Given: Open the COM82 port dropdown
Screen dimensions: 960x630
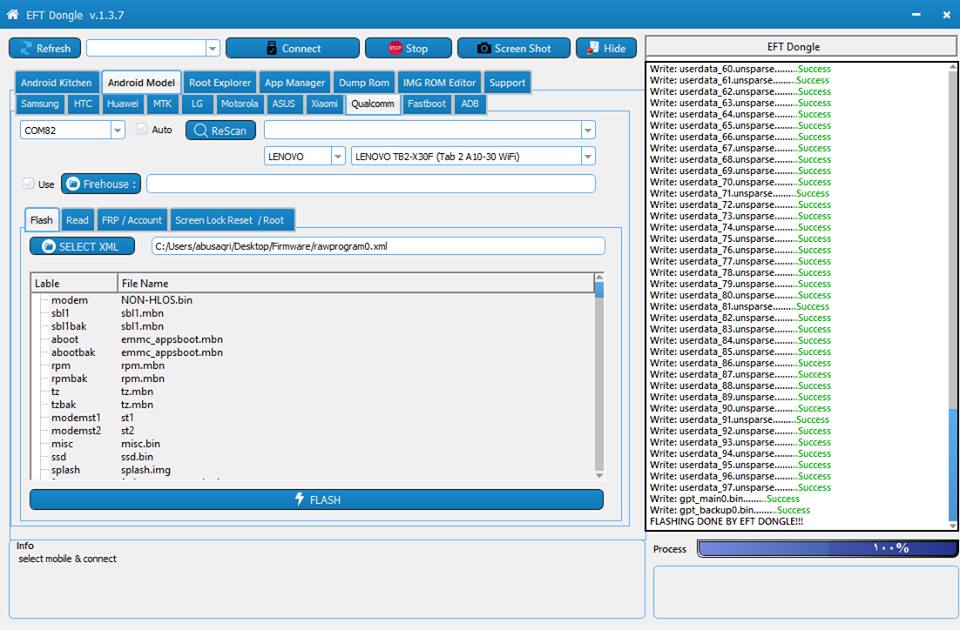Looking at the screenshot, I should (x=117, y=130).
